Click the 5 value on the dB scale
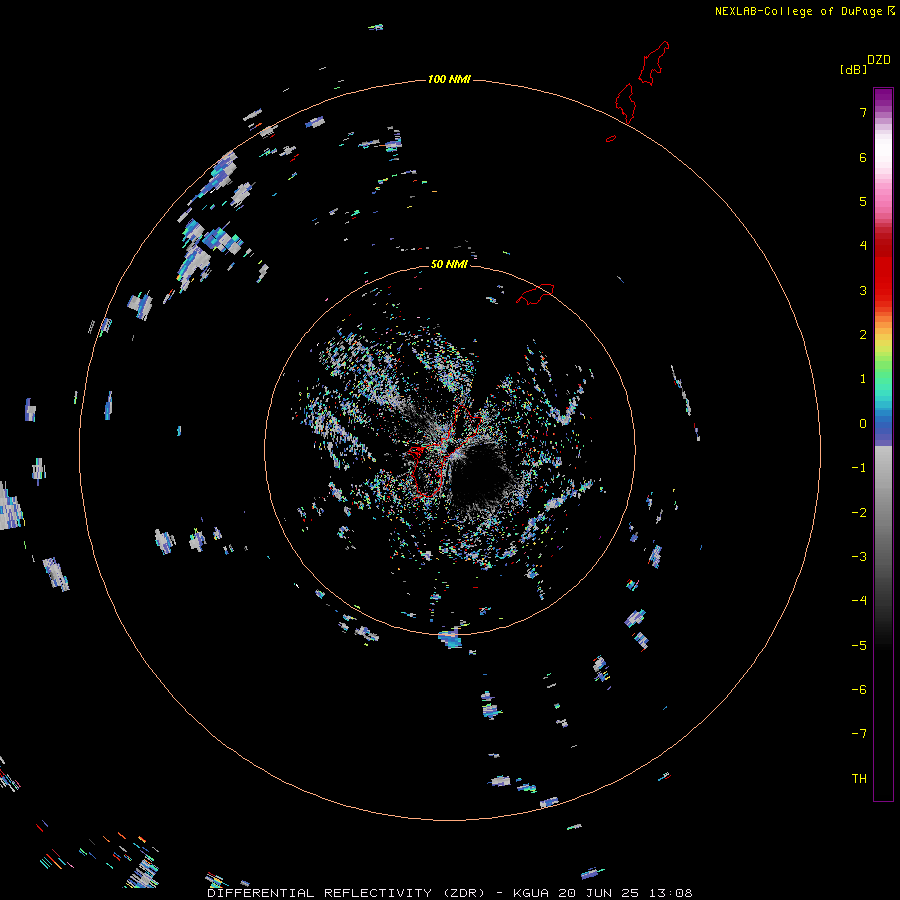900x900 pixels. (862, 202)
